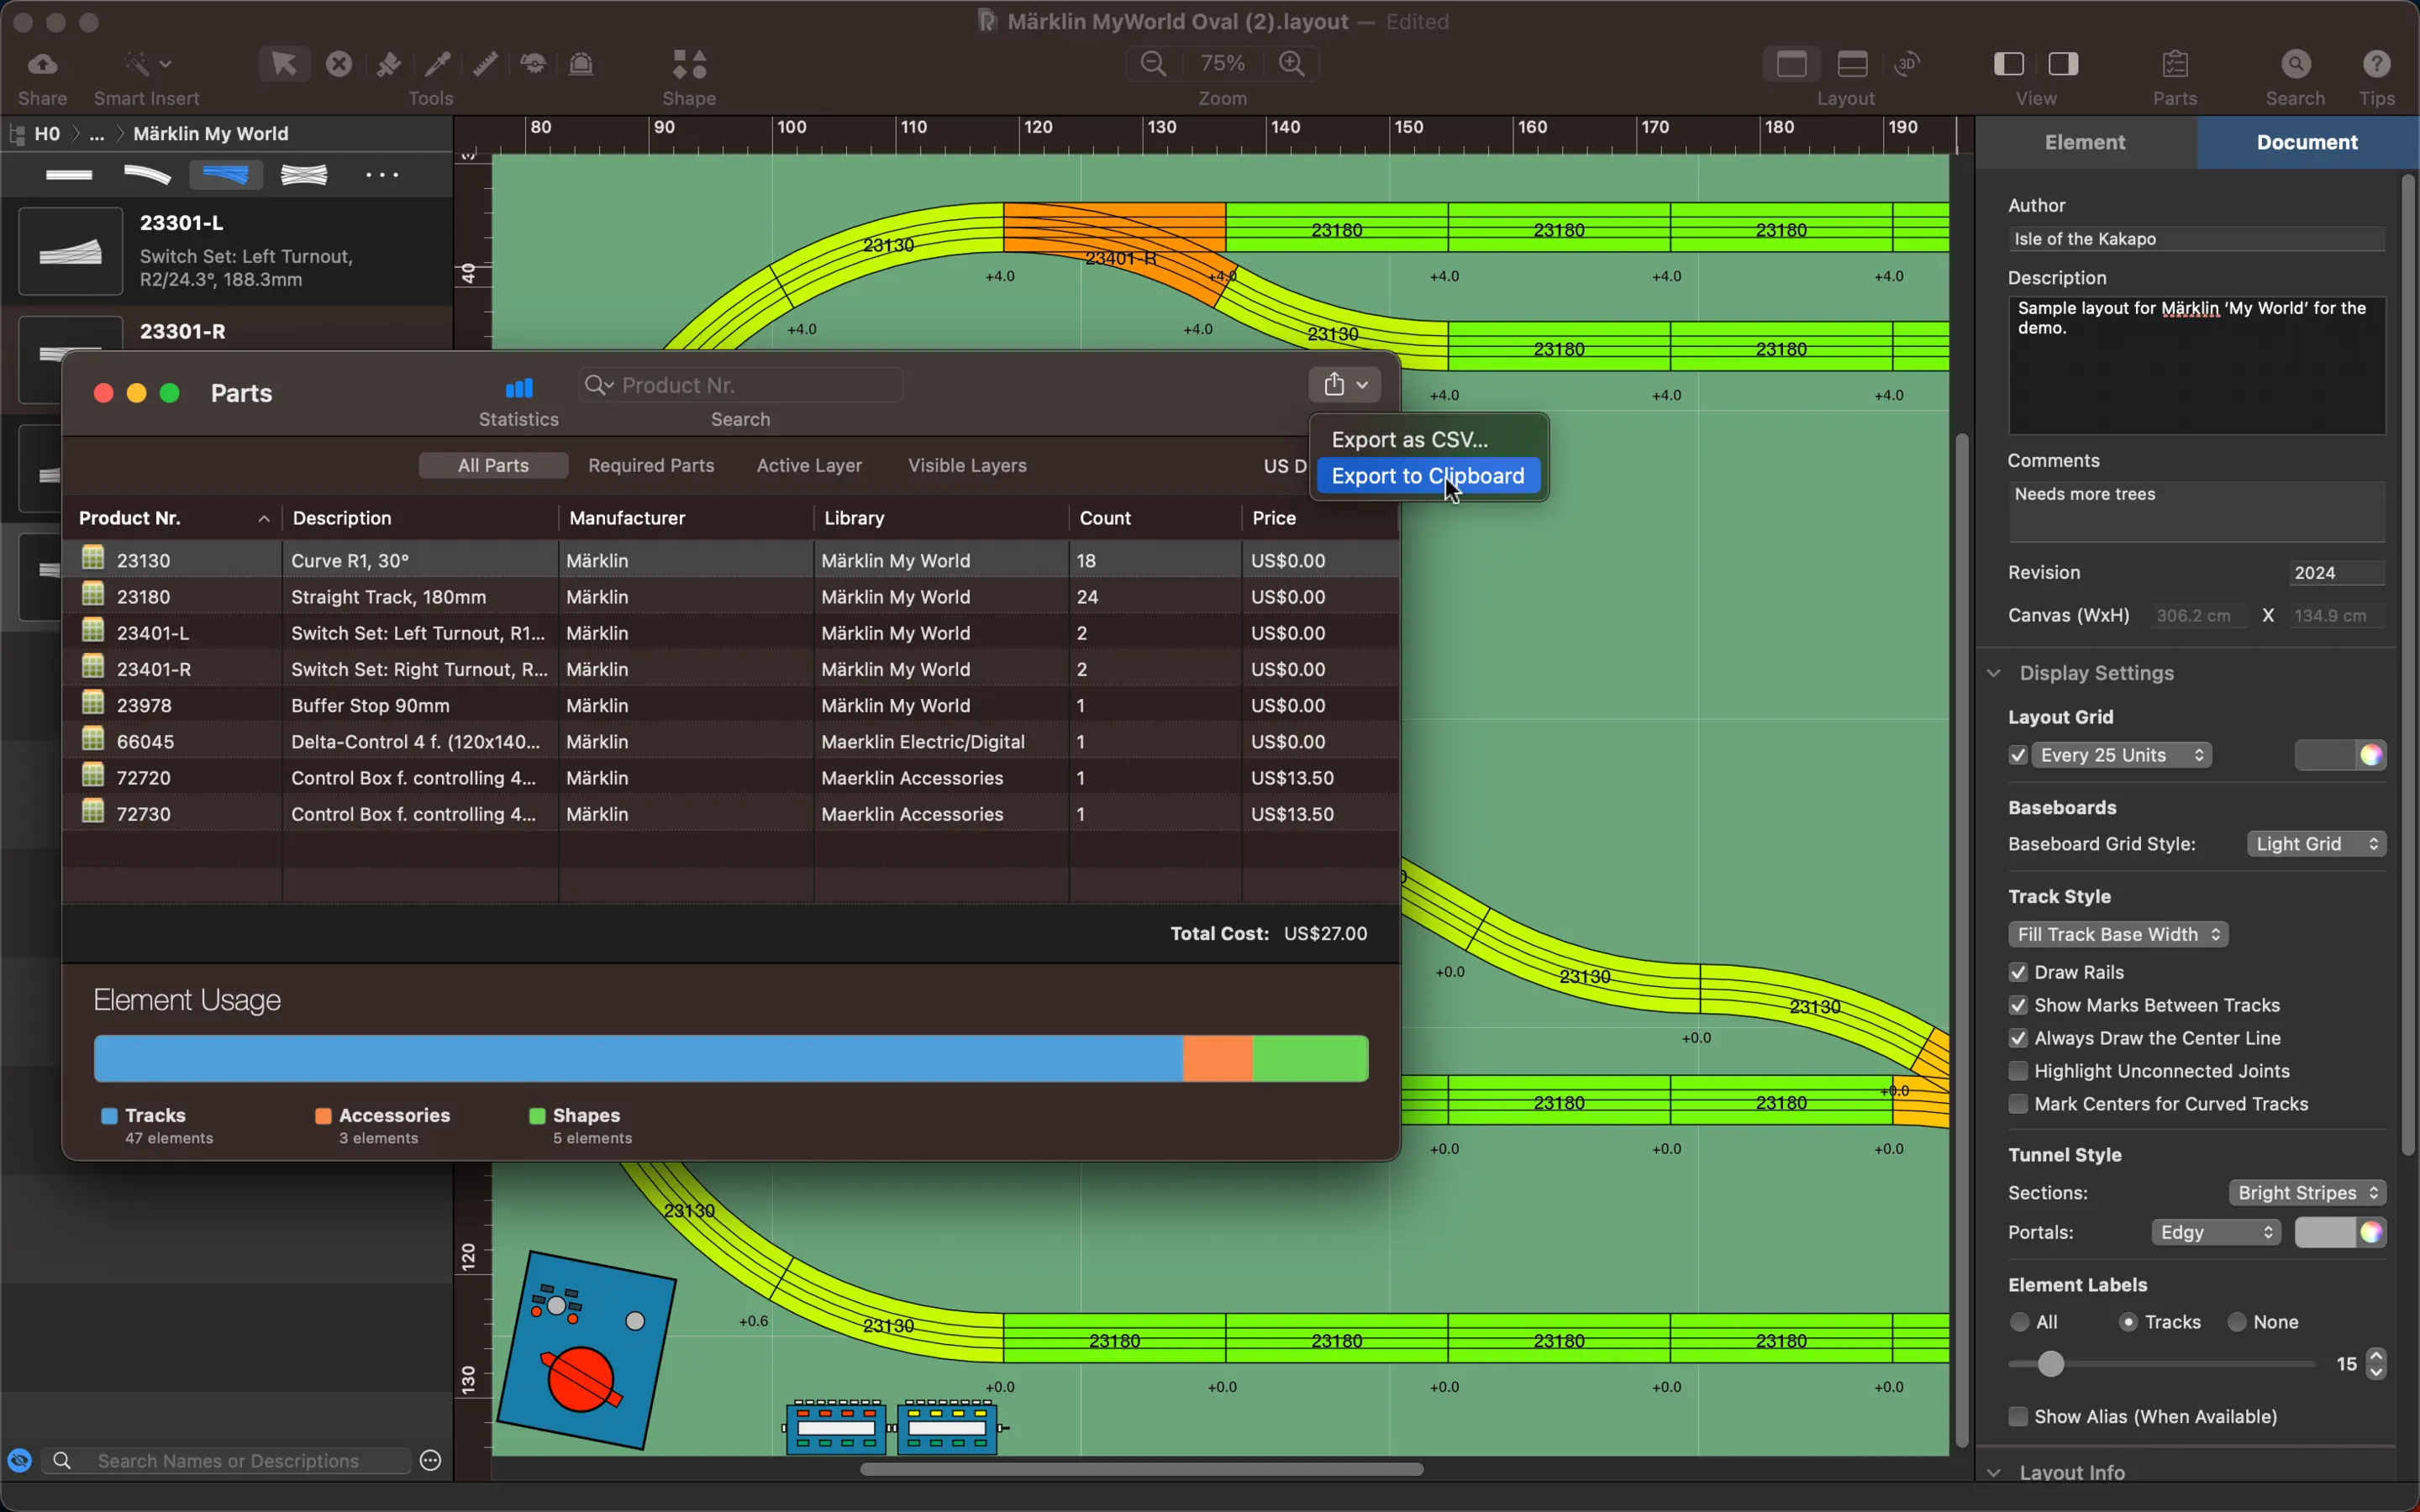Open the Fill Track Base Width dropdown
The width and height of the screenshot is (2420, 1512).
click(2117, 934)
